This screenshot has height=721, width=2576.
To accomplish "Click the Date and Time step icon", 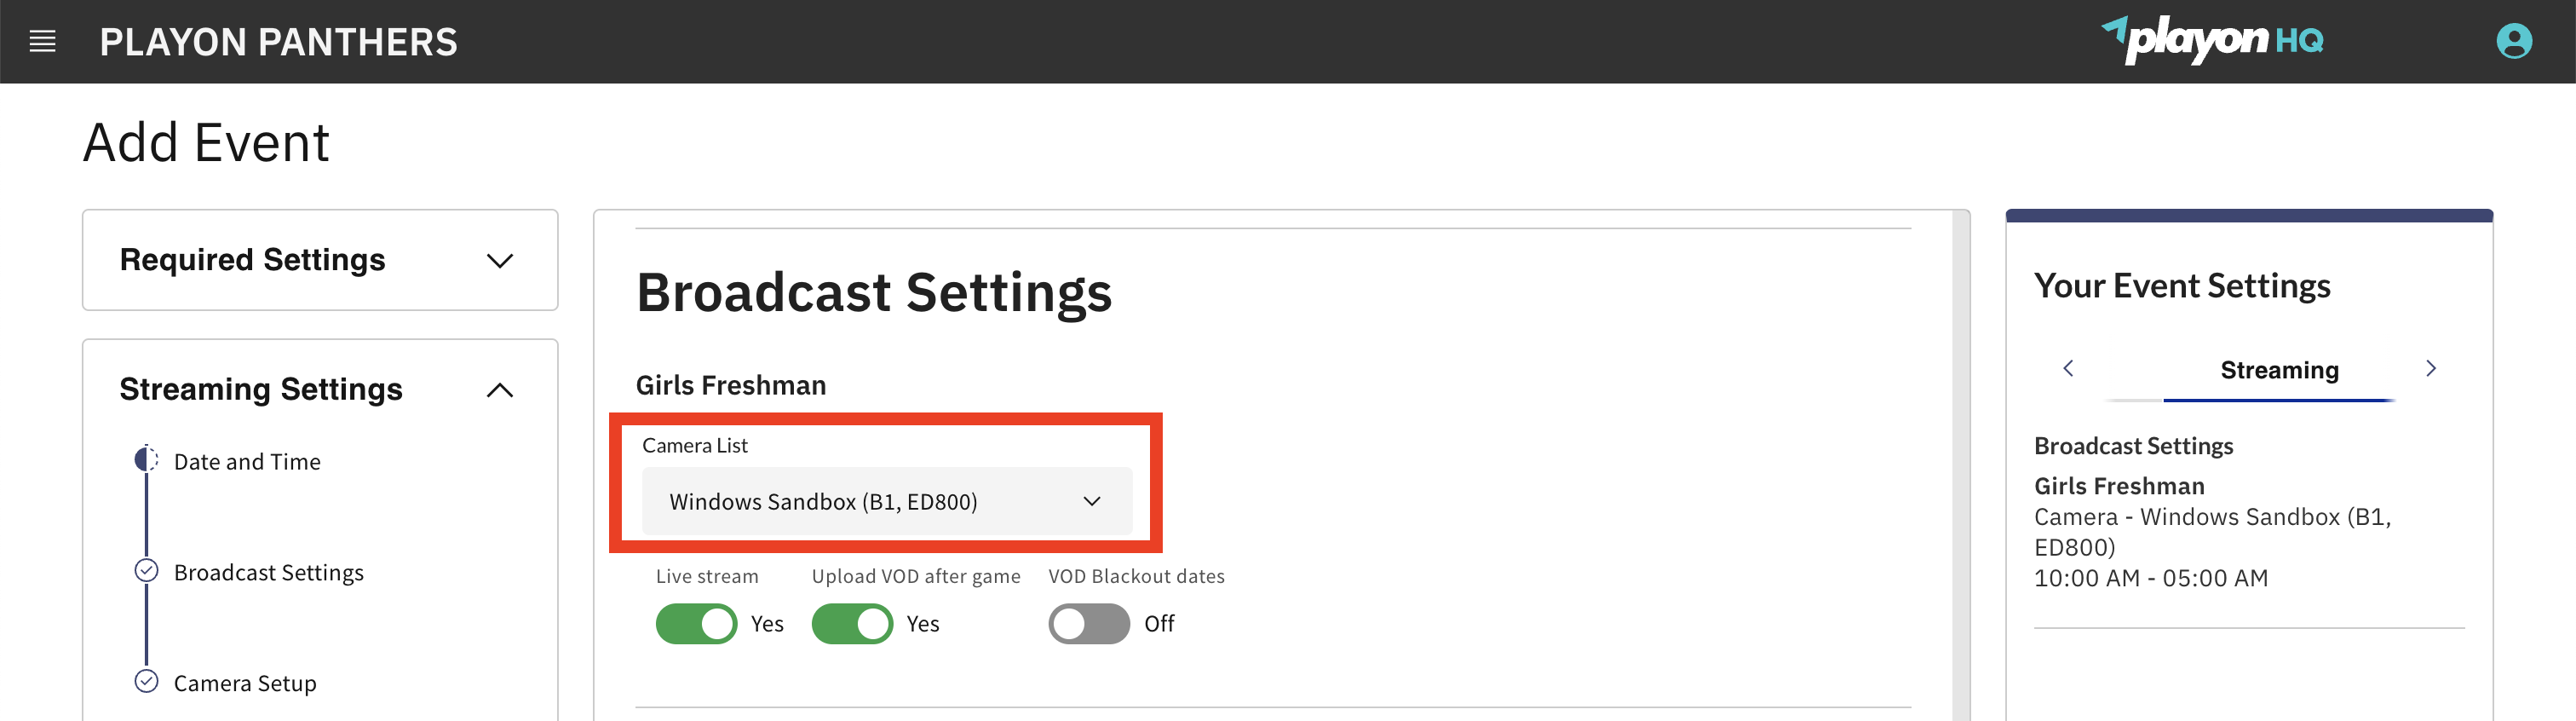I will click(x=146, y=460).
